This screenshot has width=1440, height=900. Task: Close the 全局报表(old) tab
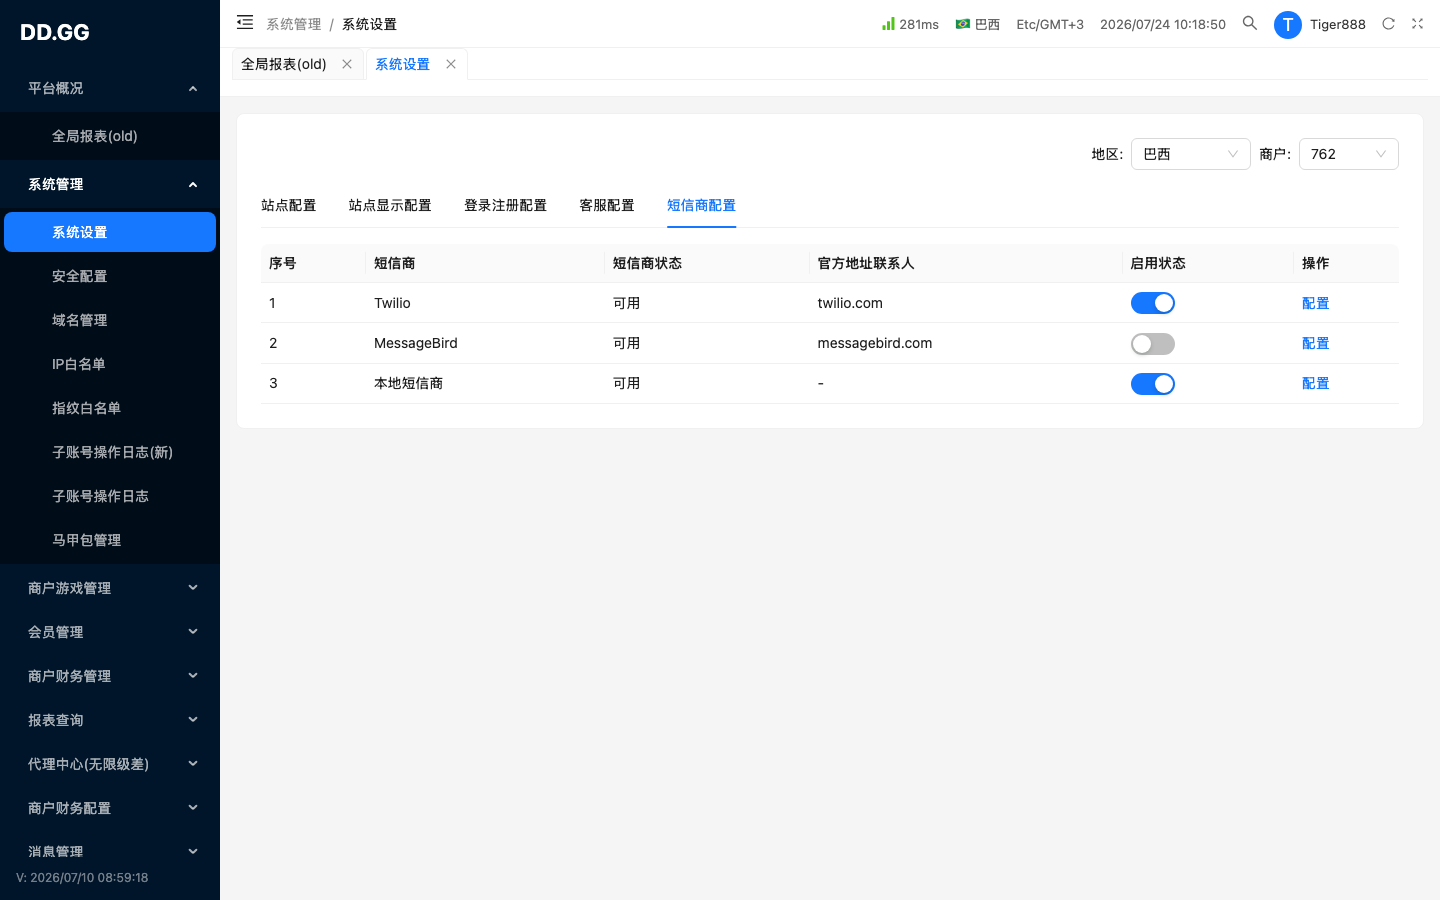347,64
